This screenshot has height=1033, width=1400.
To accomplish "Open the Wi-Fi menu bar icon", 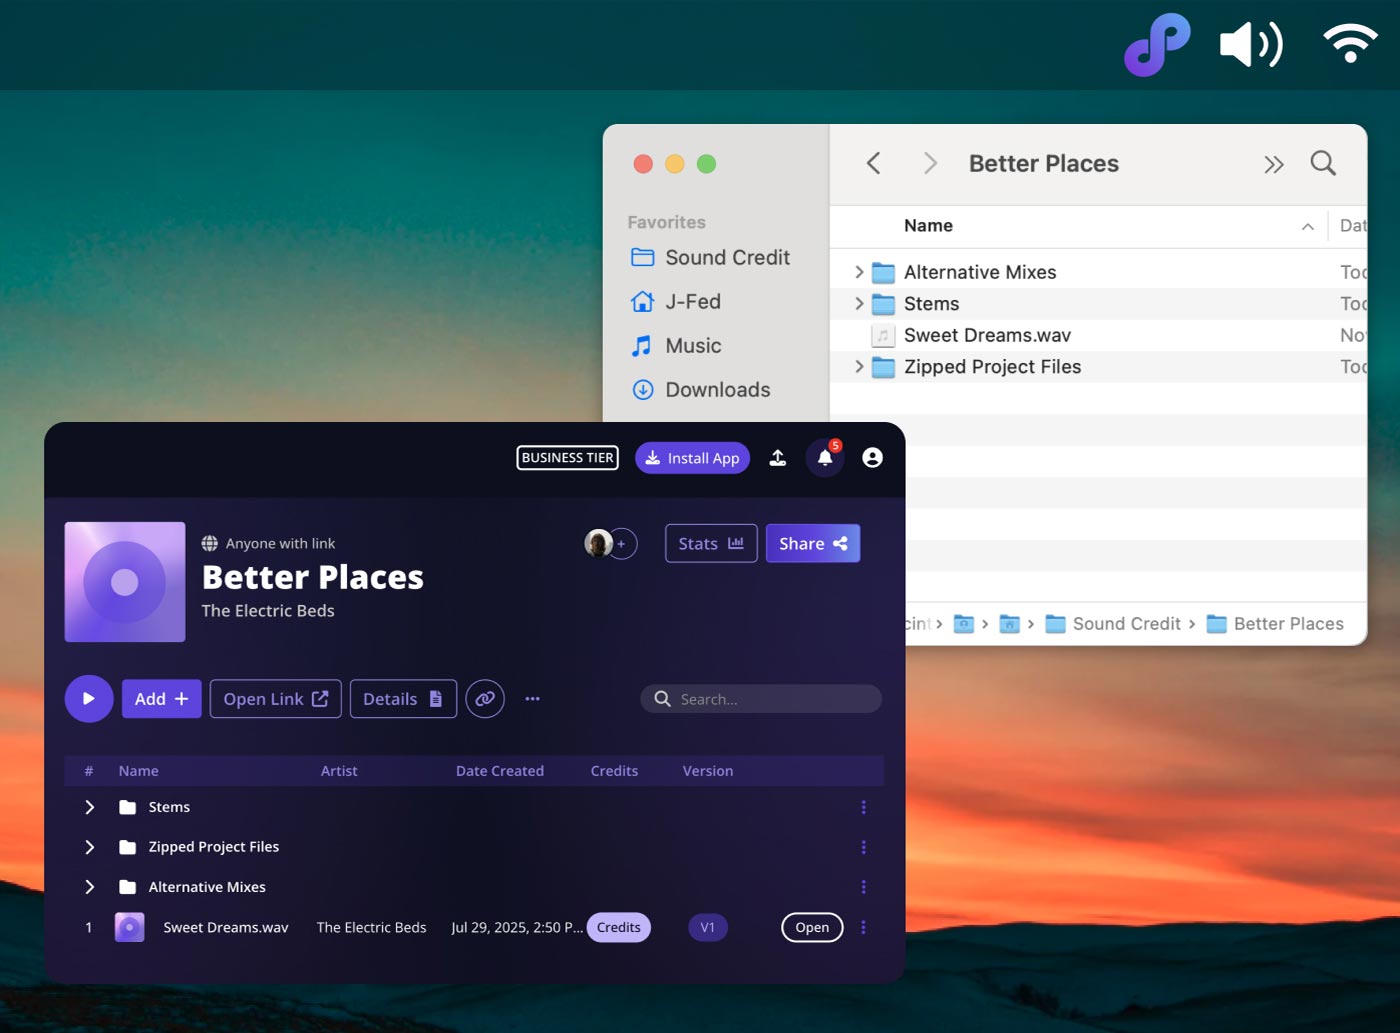I will point(1350,45).
